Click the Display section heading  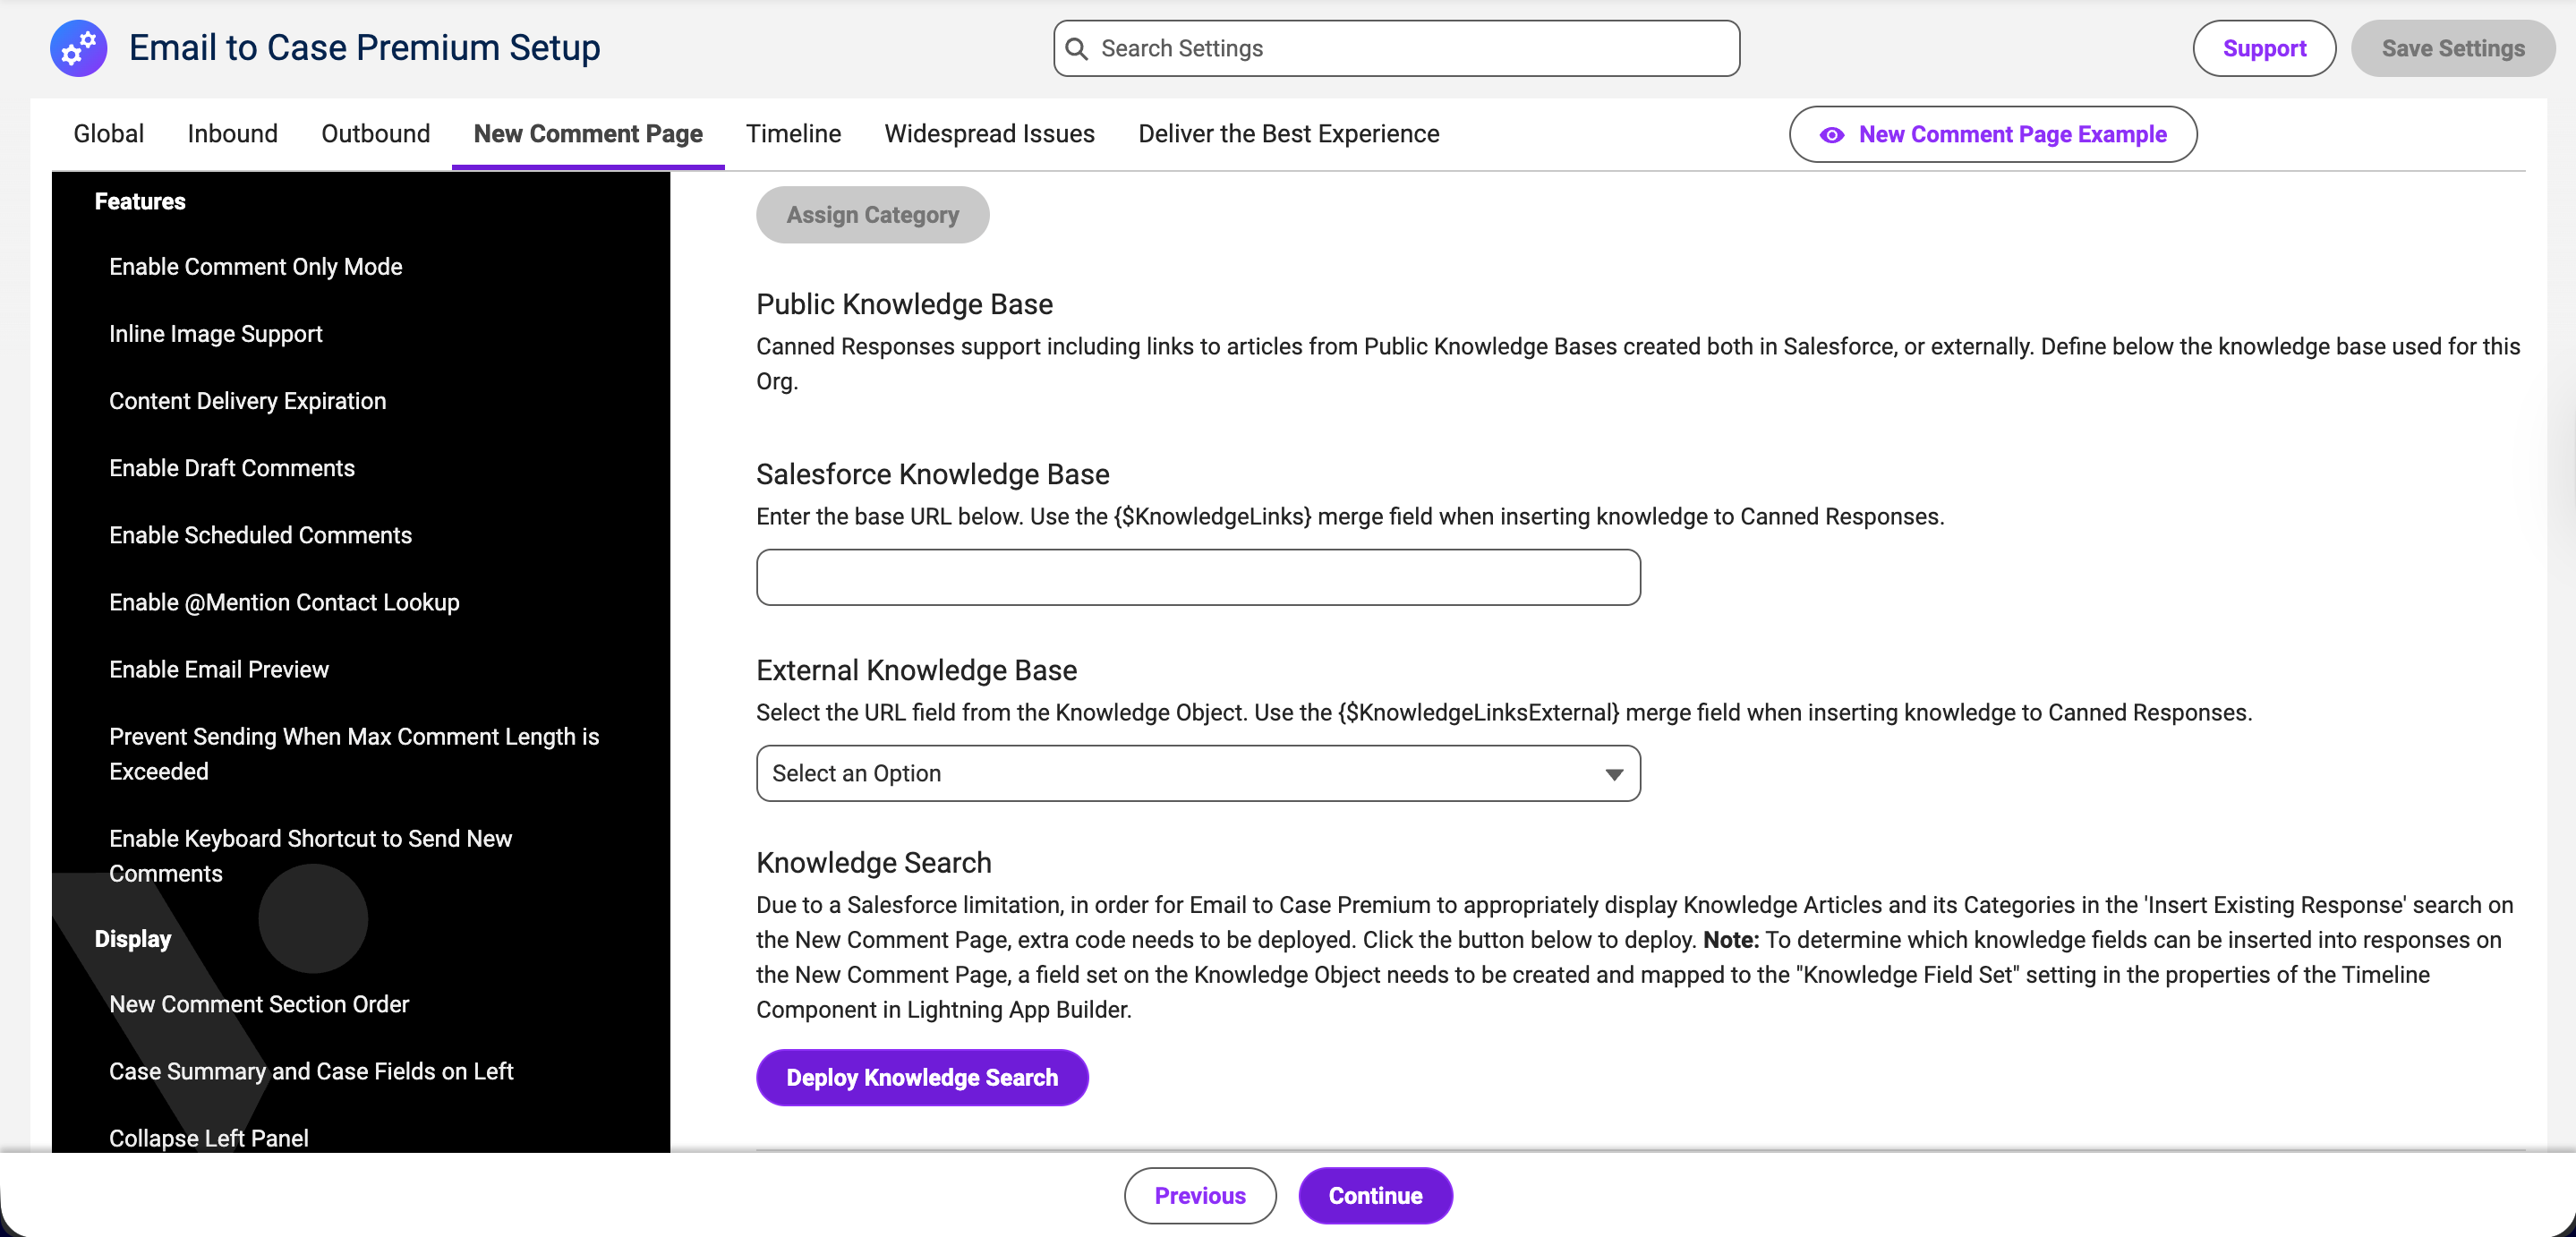[133, 939]
